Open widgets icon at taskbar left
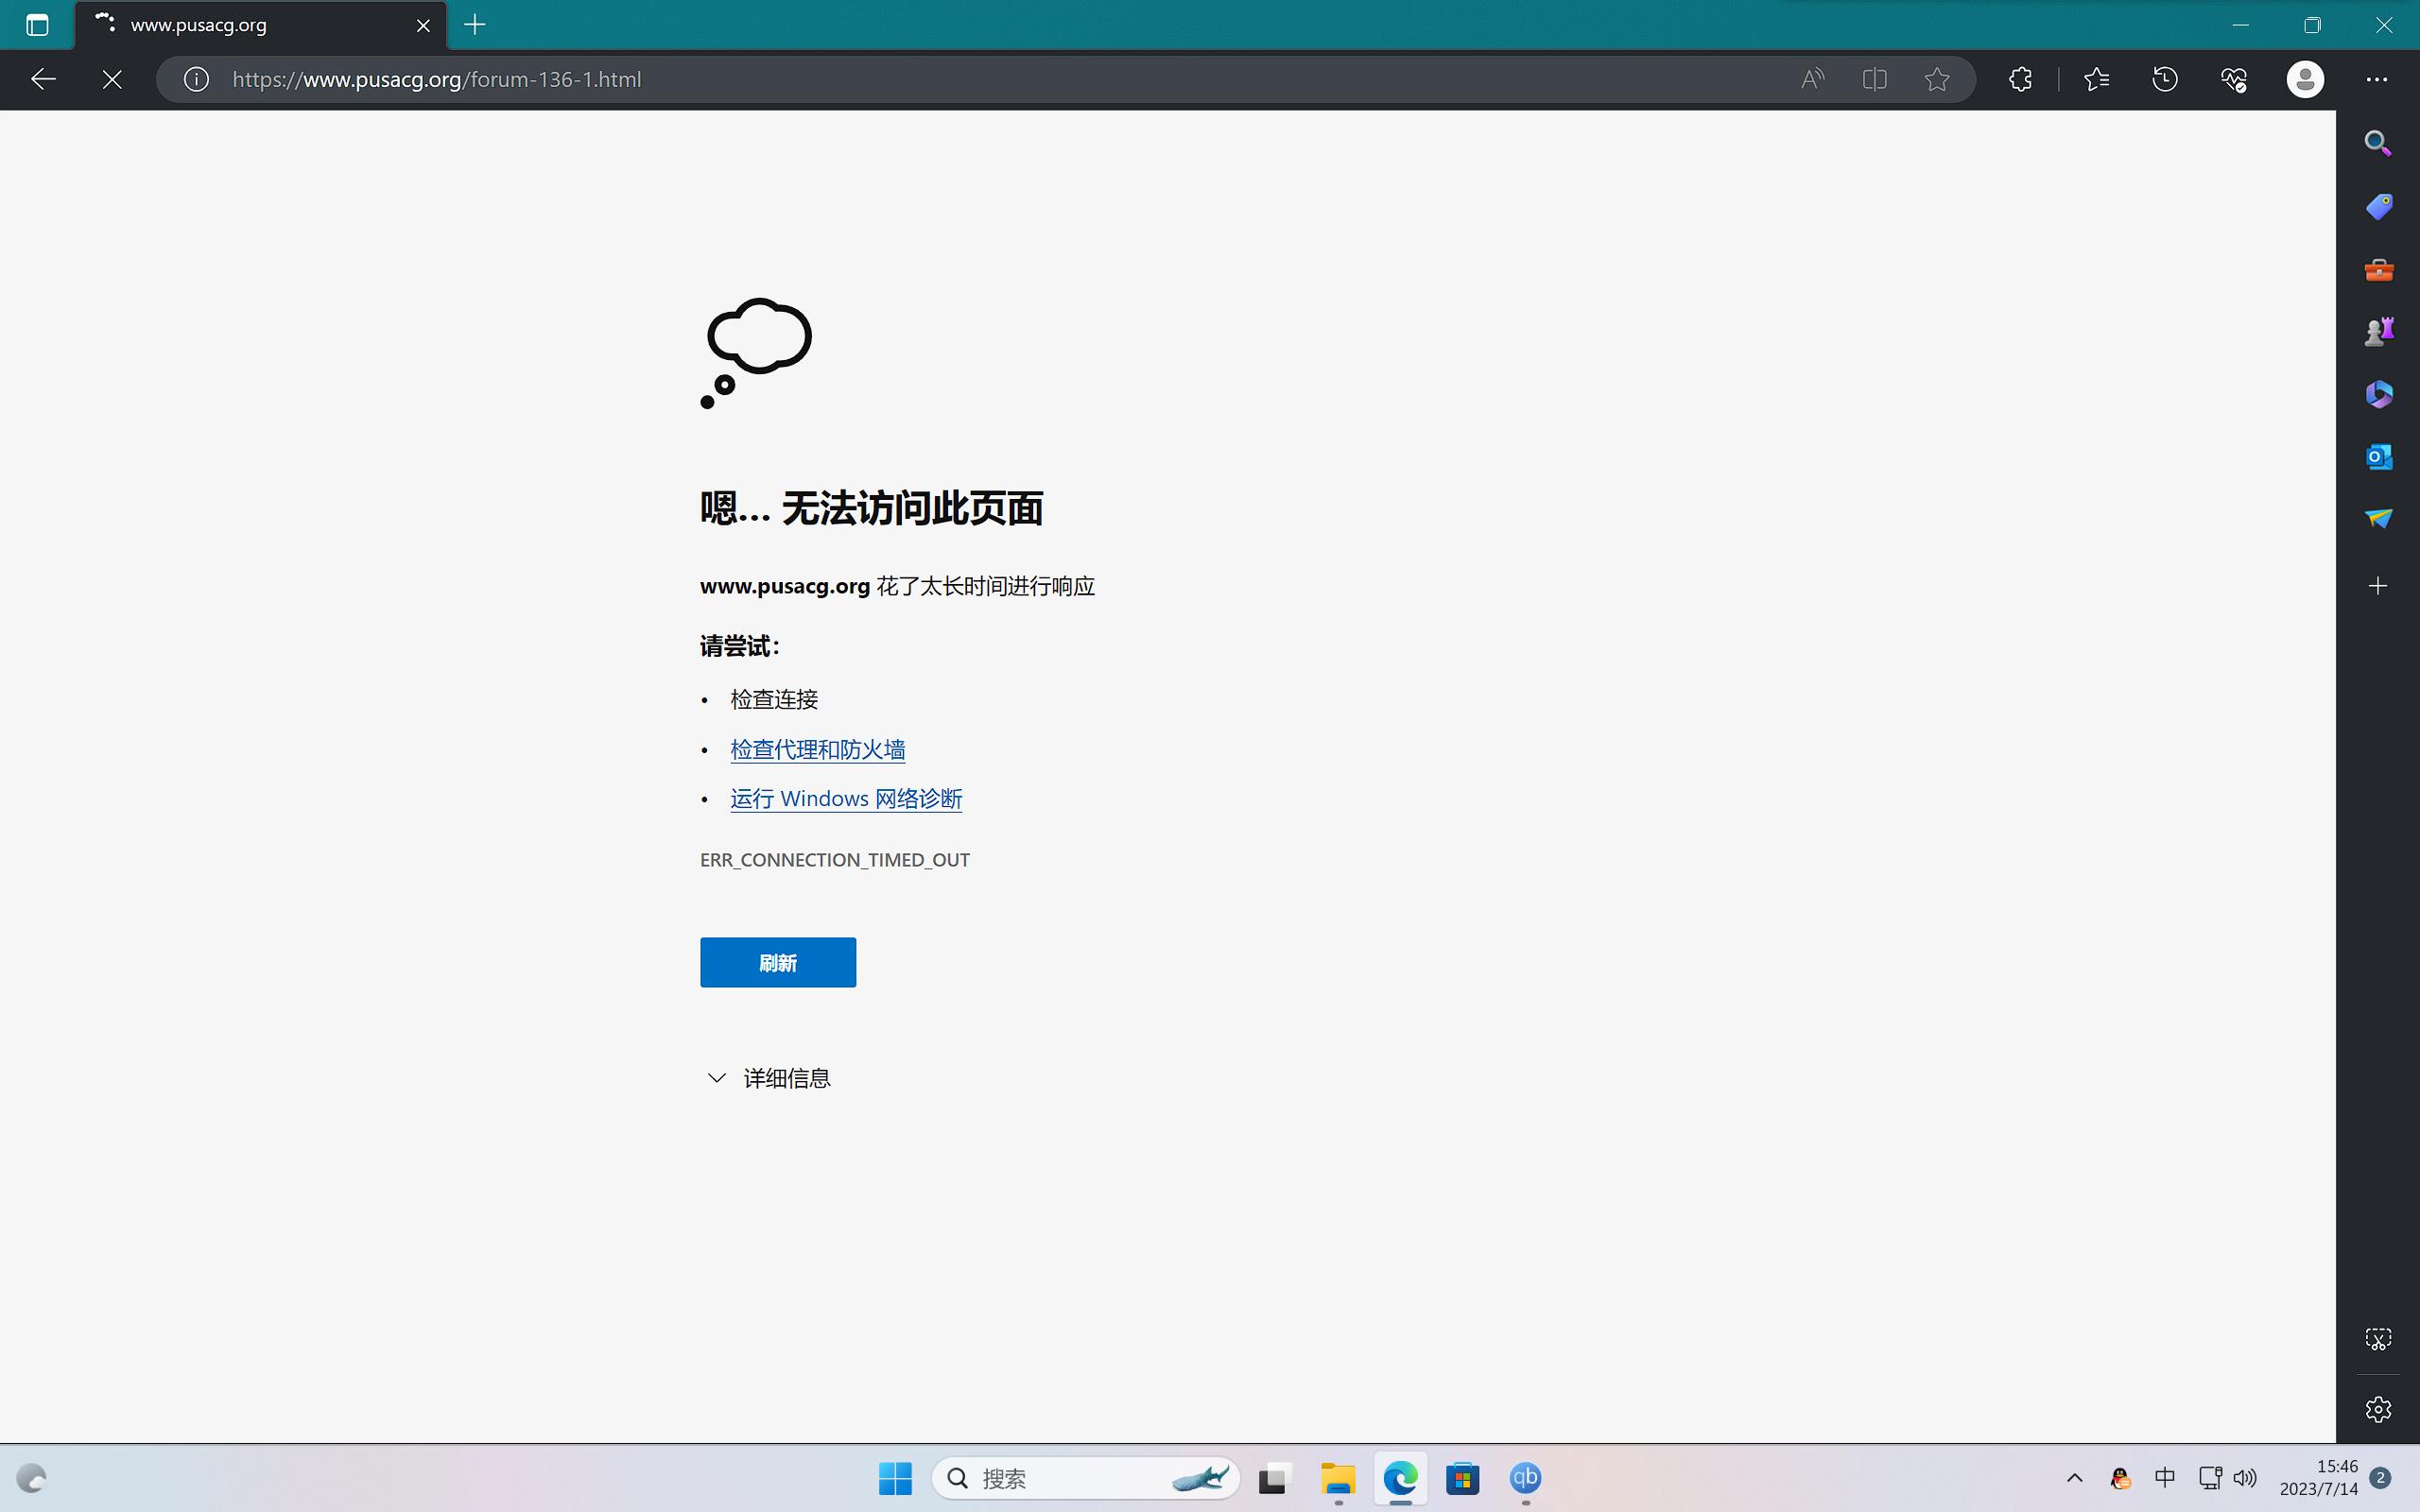The height and width of the screenshot is (1512, 2420). coord(32,1478)
